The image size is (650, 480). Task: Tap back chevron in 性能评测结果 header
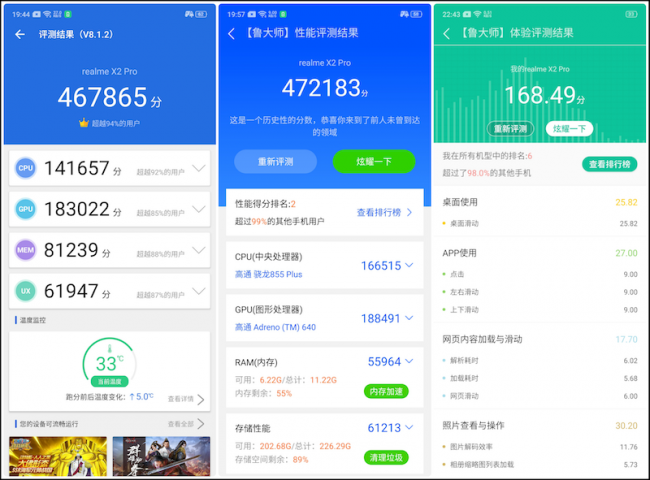pos(232,34)
